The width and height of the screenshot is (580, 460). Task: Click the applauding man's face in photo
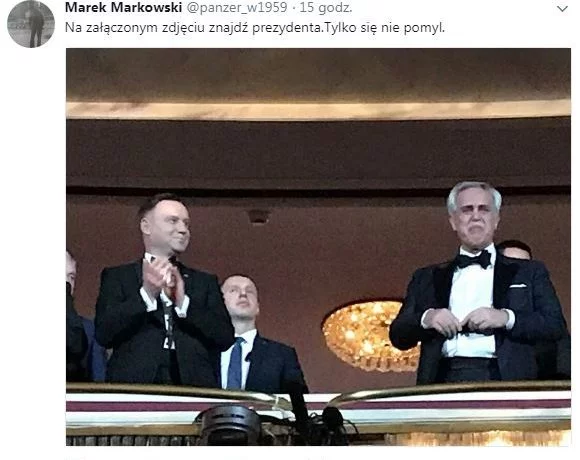pos(167,227)
